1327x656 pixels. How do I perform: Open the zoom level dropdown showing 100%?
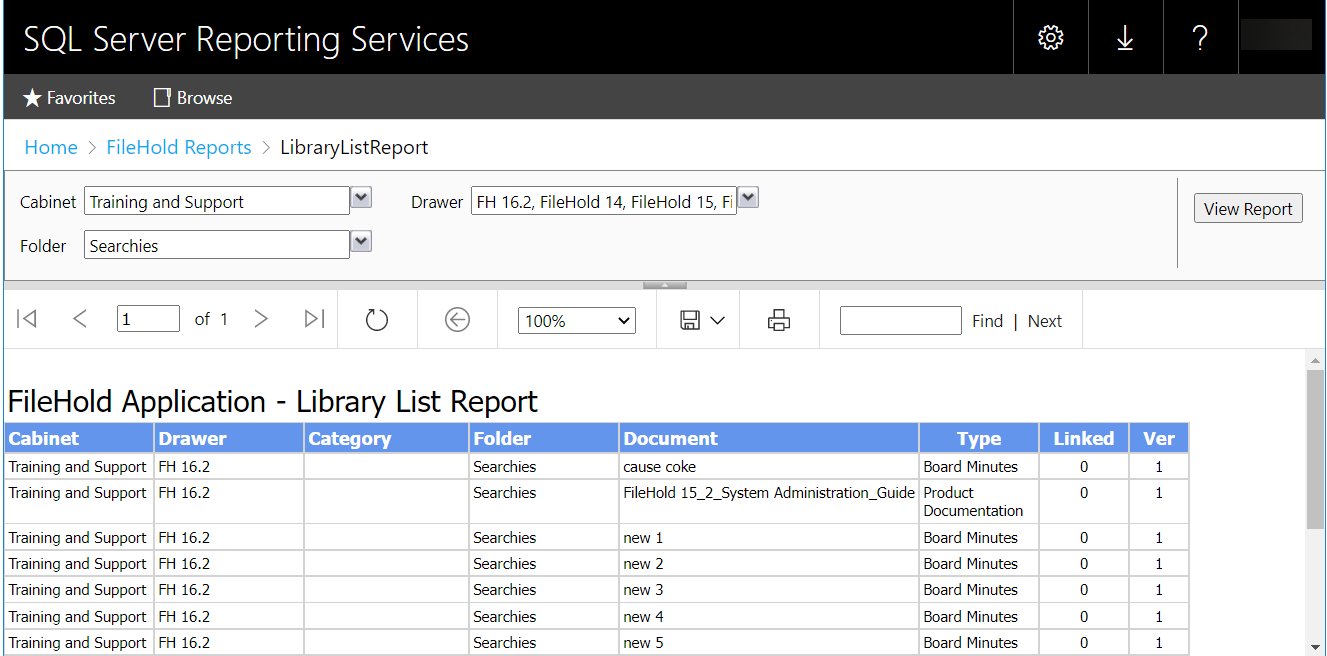576,320
